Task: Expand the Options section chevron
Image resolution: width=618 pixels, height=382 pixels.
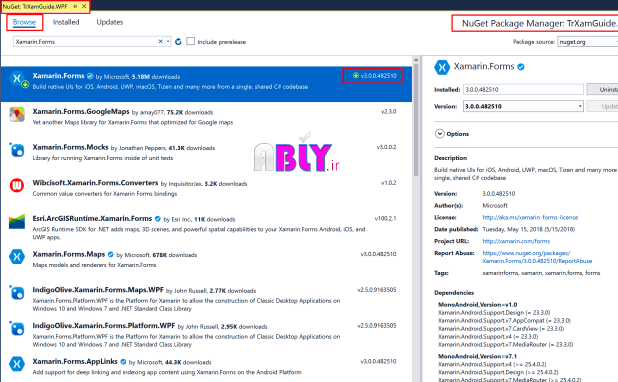Action: pyautogui.click(x=439, y=134)
